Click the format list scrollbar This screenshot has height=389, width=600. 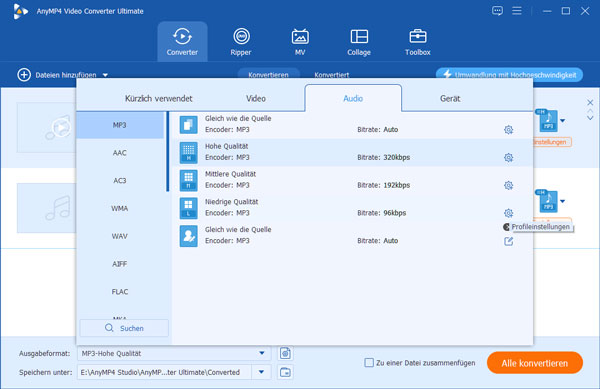[167, 151]
